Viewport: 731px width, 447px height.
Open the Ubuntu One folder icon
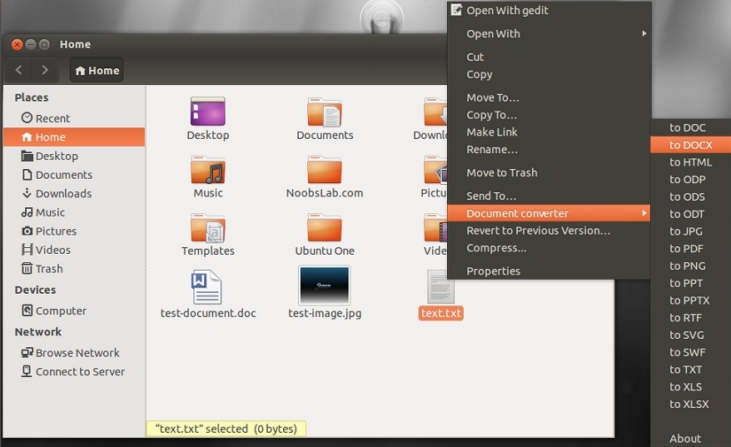click(x=324, y=228)
